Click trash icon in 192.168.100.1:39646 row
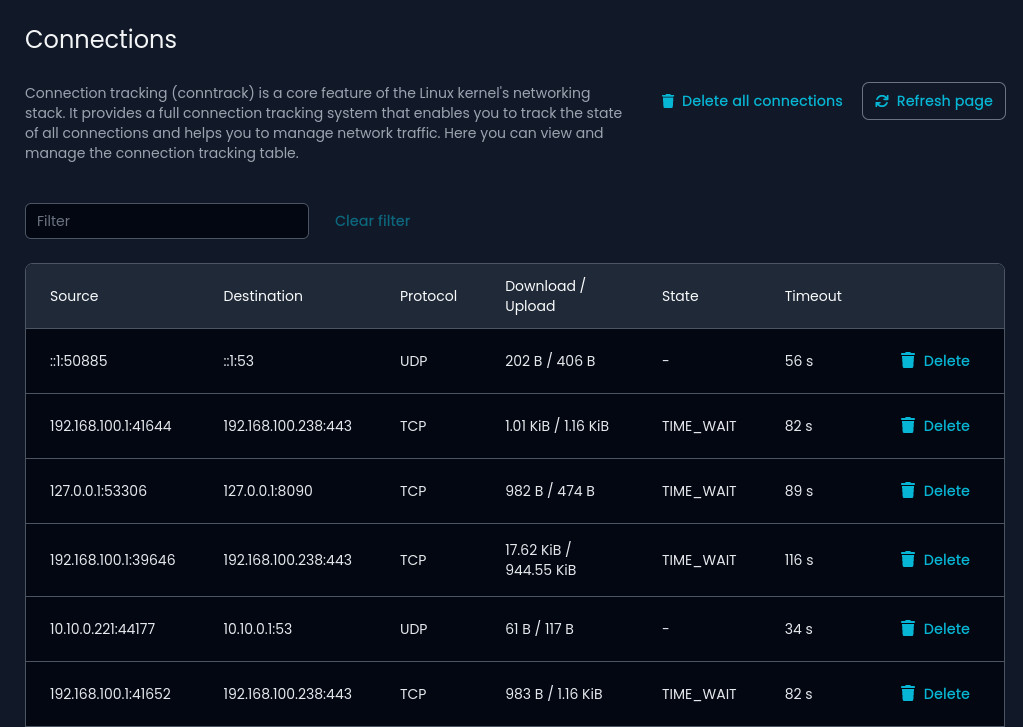This screenshot has height=727, width=1023. point(908,559)
